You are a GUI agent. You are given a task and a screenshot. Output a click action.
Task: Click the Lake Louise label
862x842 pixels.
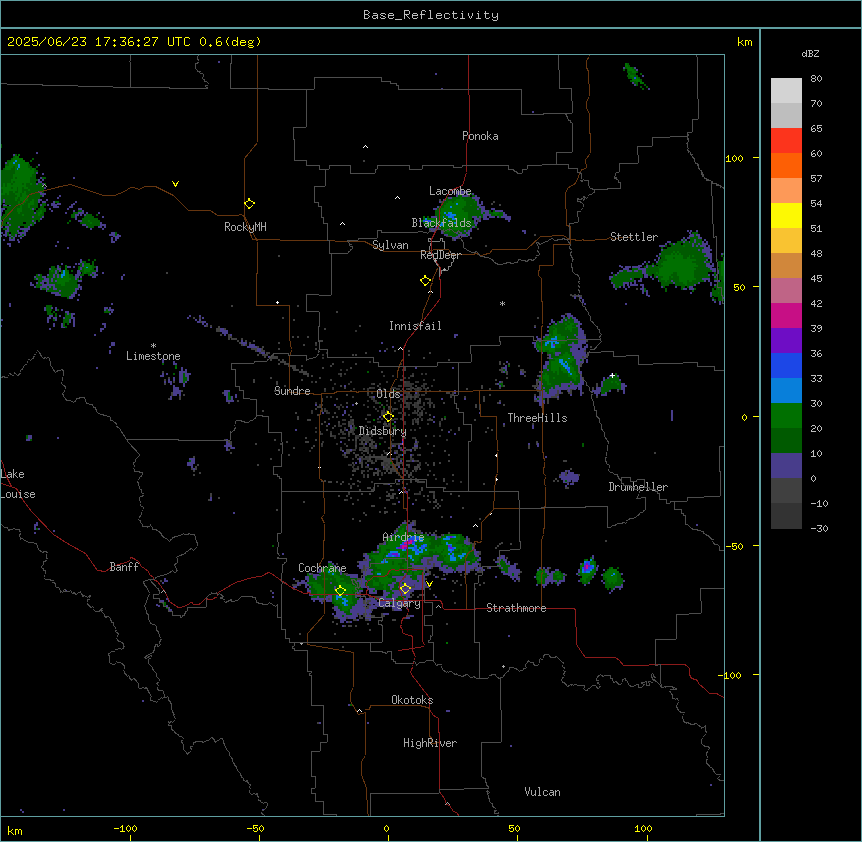point(18,484)
